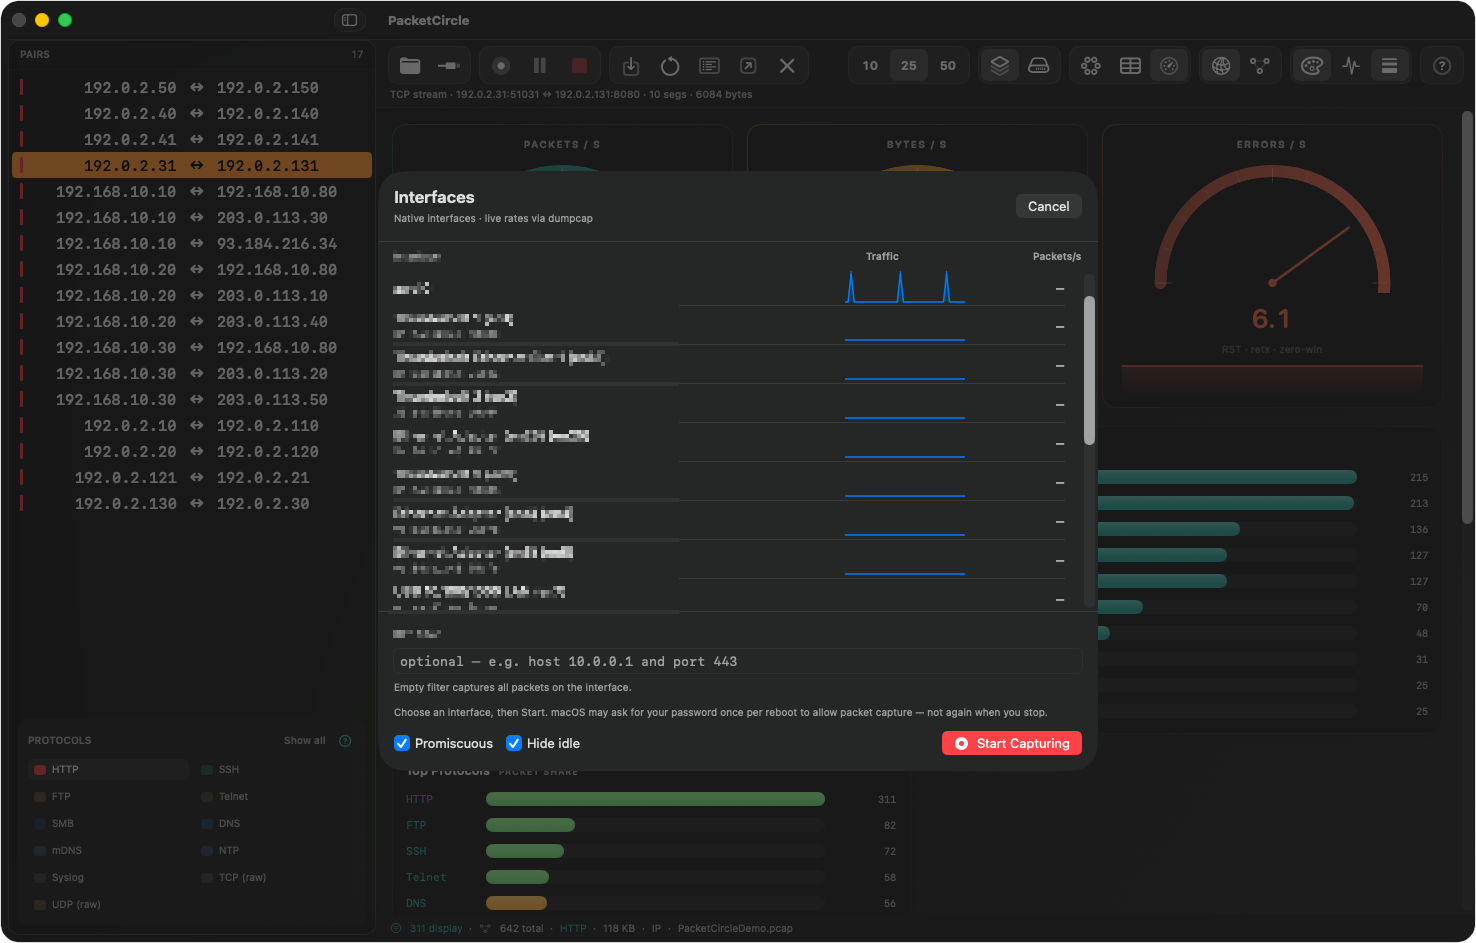
Task: Click the stacked rows icon beside the pulse
Action: (x=1390, y=66)
